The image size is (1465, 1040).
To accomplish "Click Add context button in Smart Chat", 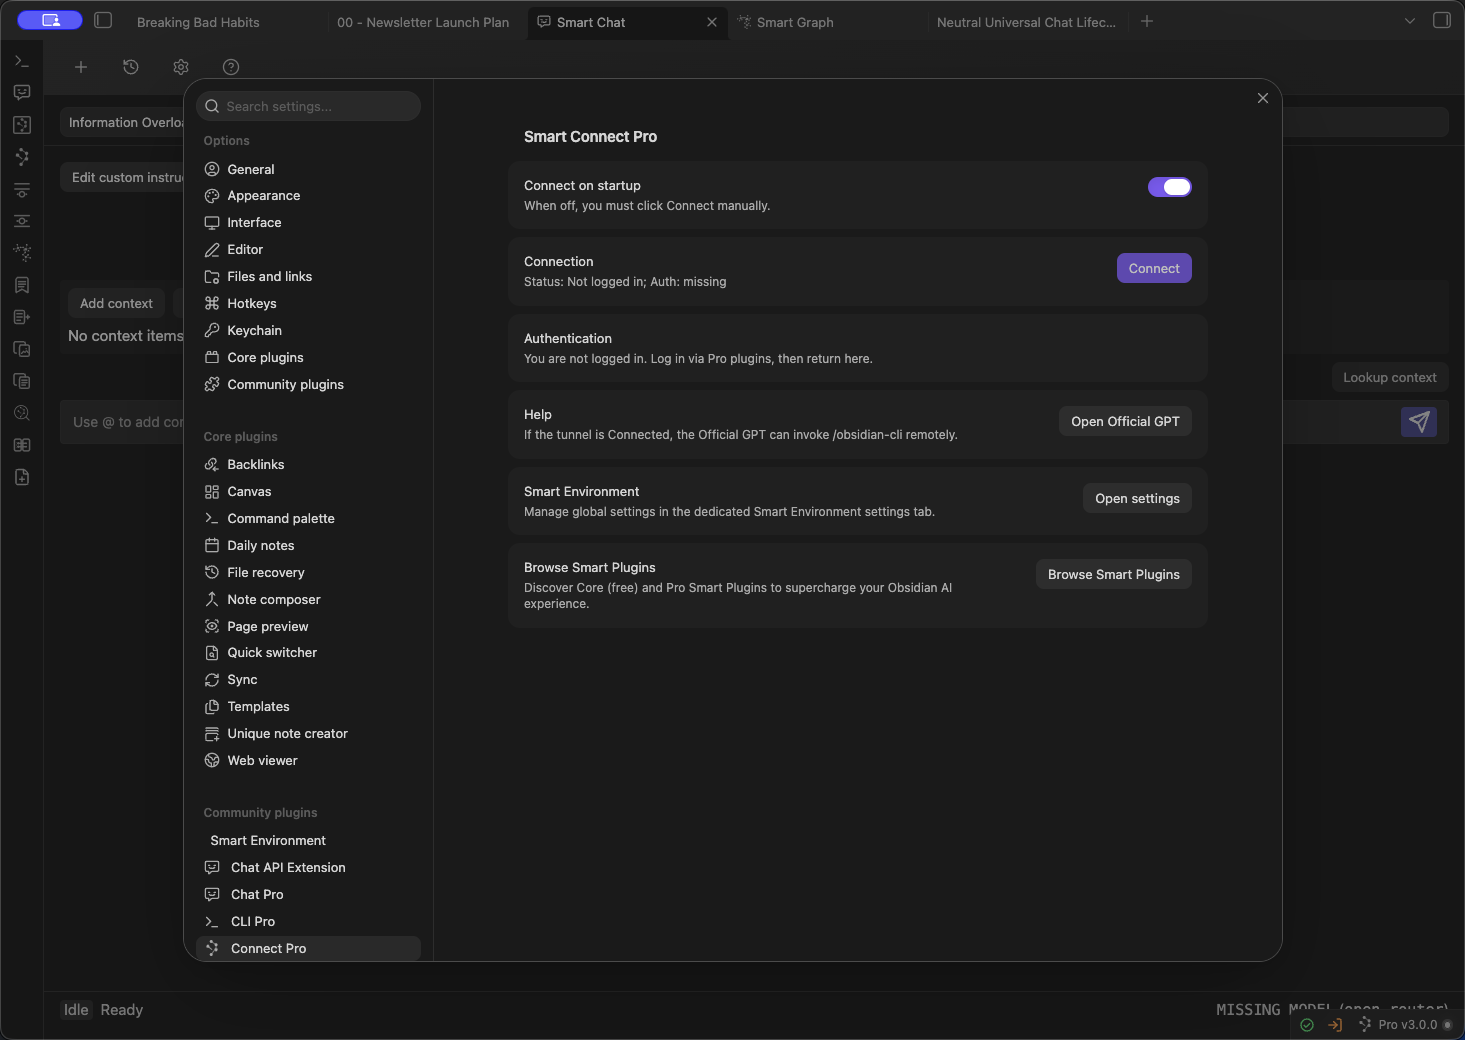I will [x=116, y=303].
